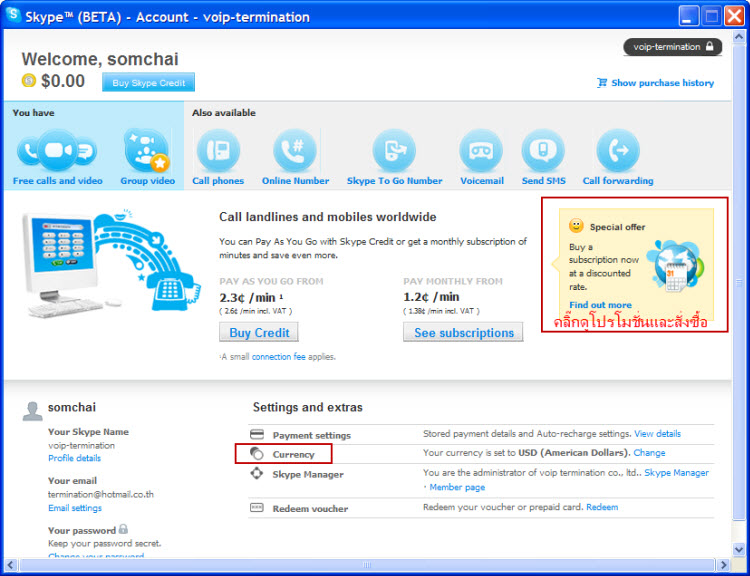Click the Payment settings label
The height and width of the screenshot is (576, 750).
coord(311,435)
